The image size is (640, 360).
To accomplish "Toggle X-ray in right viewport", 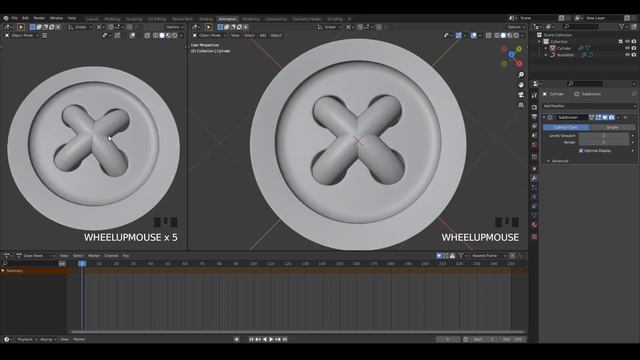I will [x=489, y=36].
